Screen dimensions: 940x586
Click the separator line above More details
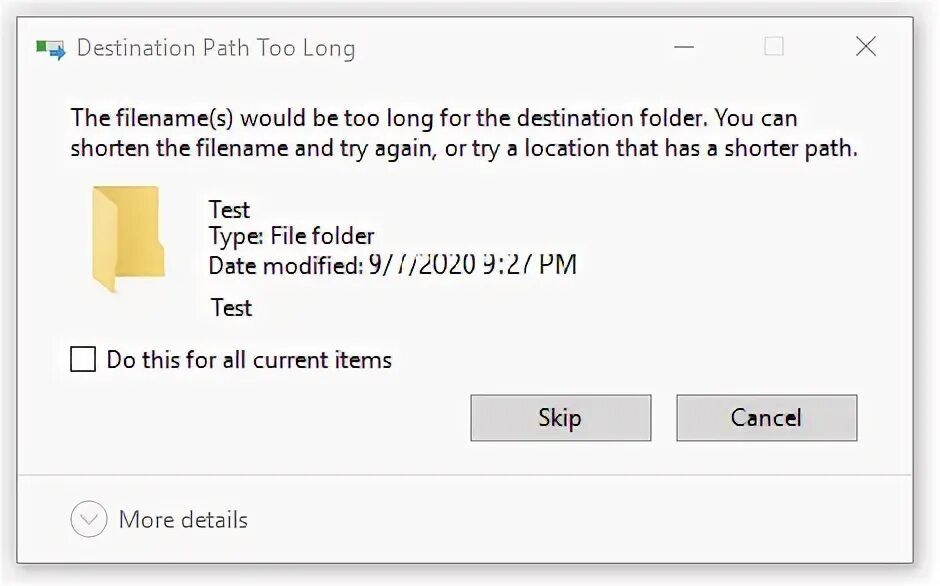pyautogui.click(x=465, y=475)
